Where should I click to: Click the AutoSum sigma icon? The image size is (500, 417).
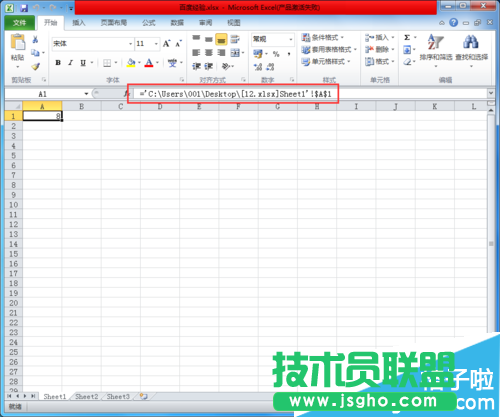(x=407, y=37)
